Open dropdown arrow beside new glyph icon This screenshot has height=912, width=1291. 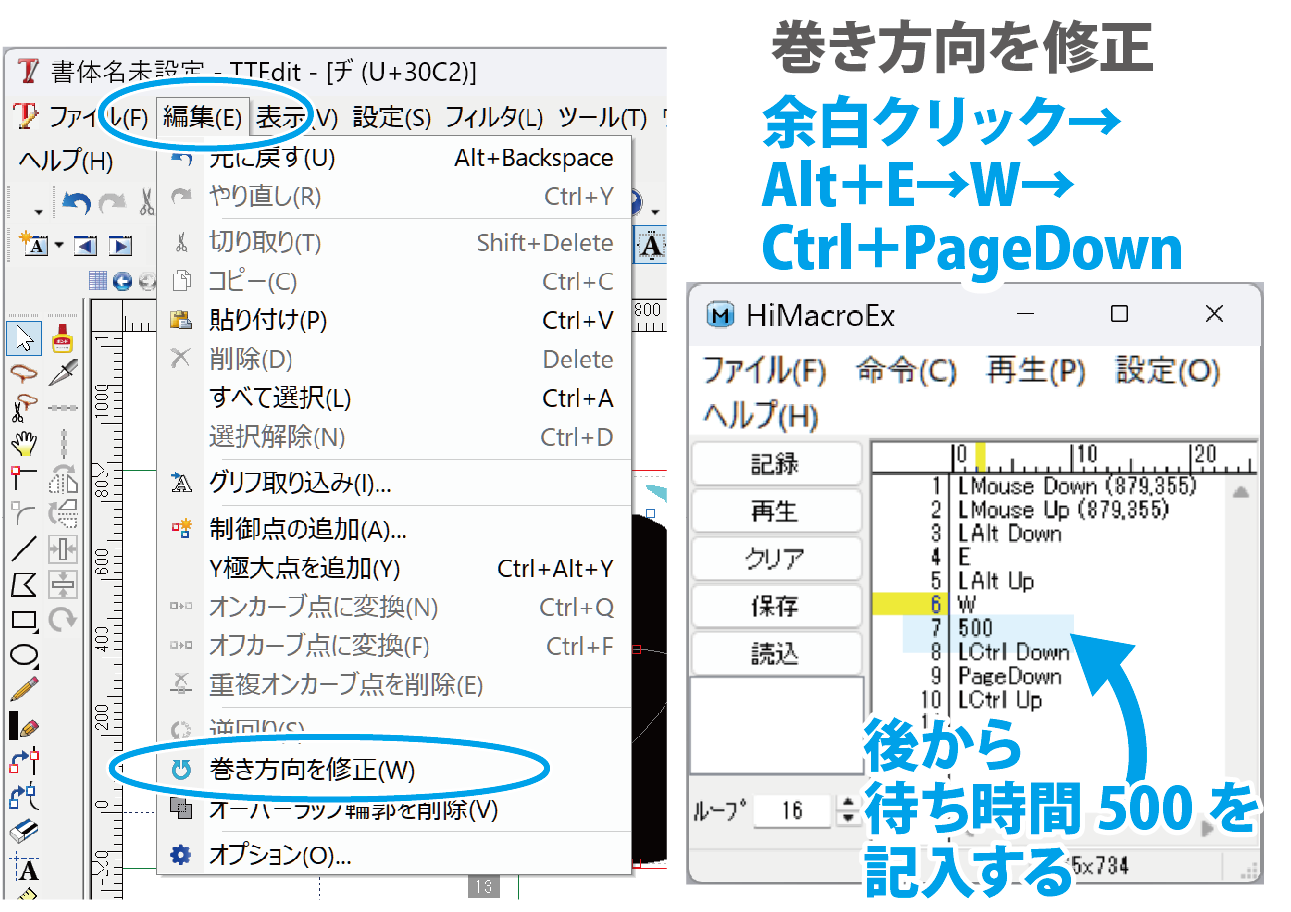[59, 245]
